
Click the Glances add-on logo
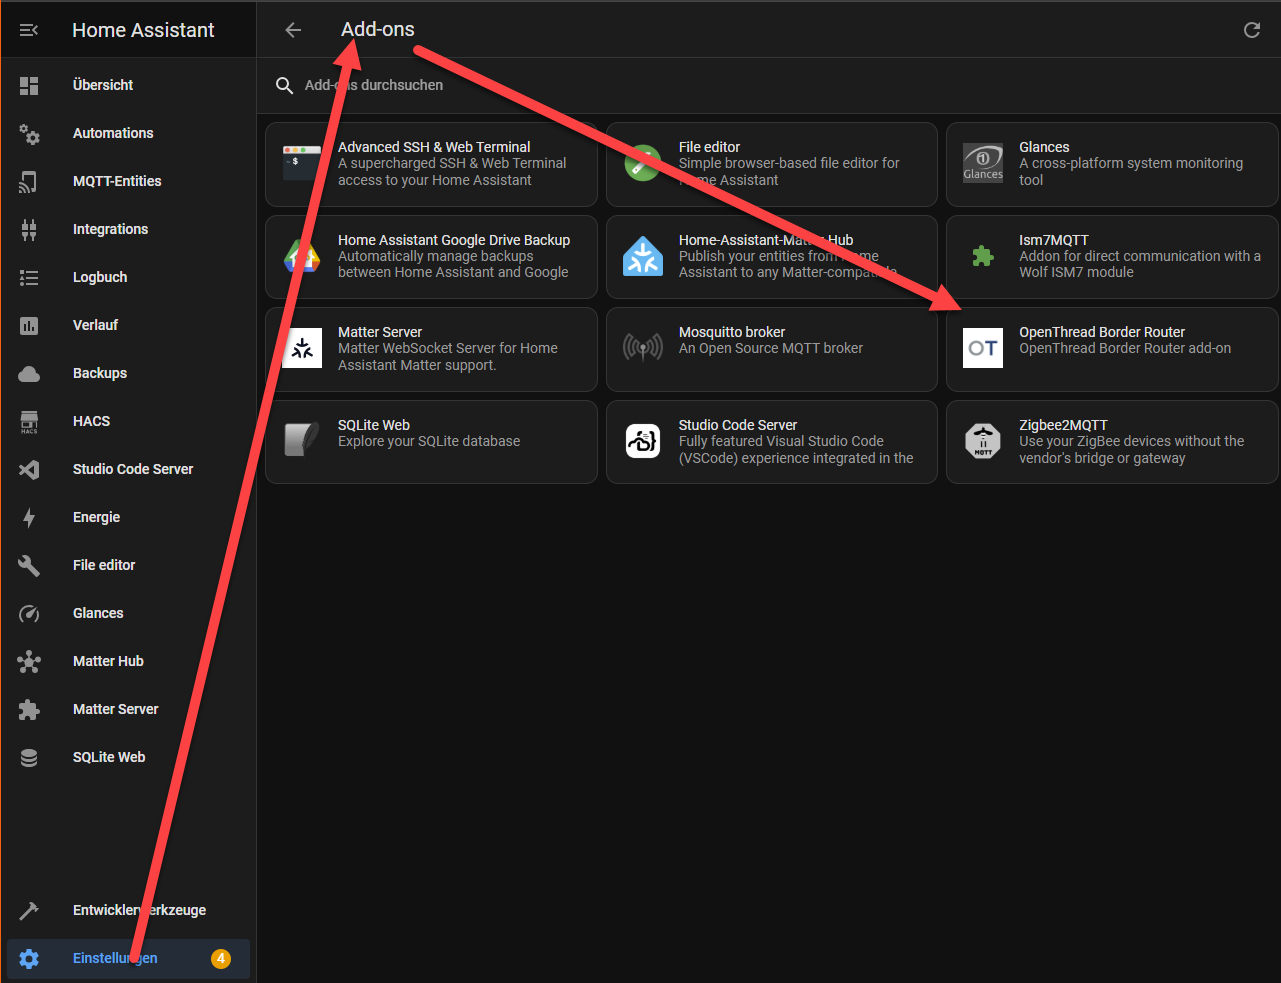tap(982, 163)
